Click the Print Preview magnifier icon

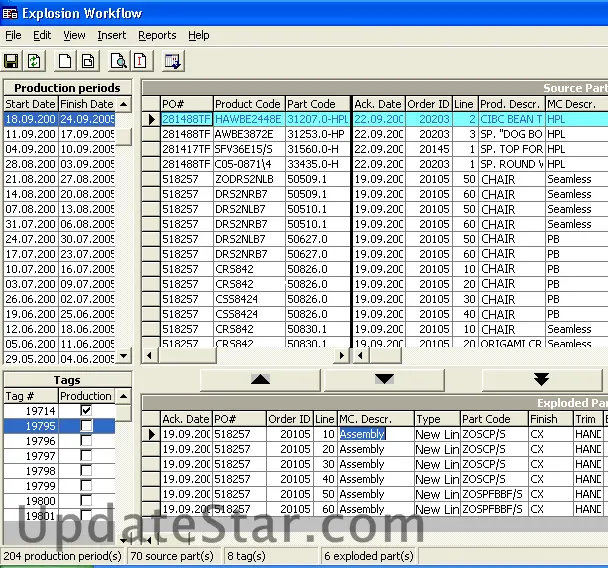118,61
